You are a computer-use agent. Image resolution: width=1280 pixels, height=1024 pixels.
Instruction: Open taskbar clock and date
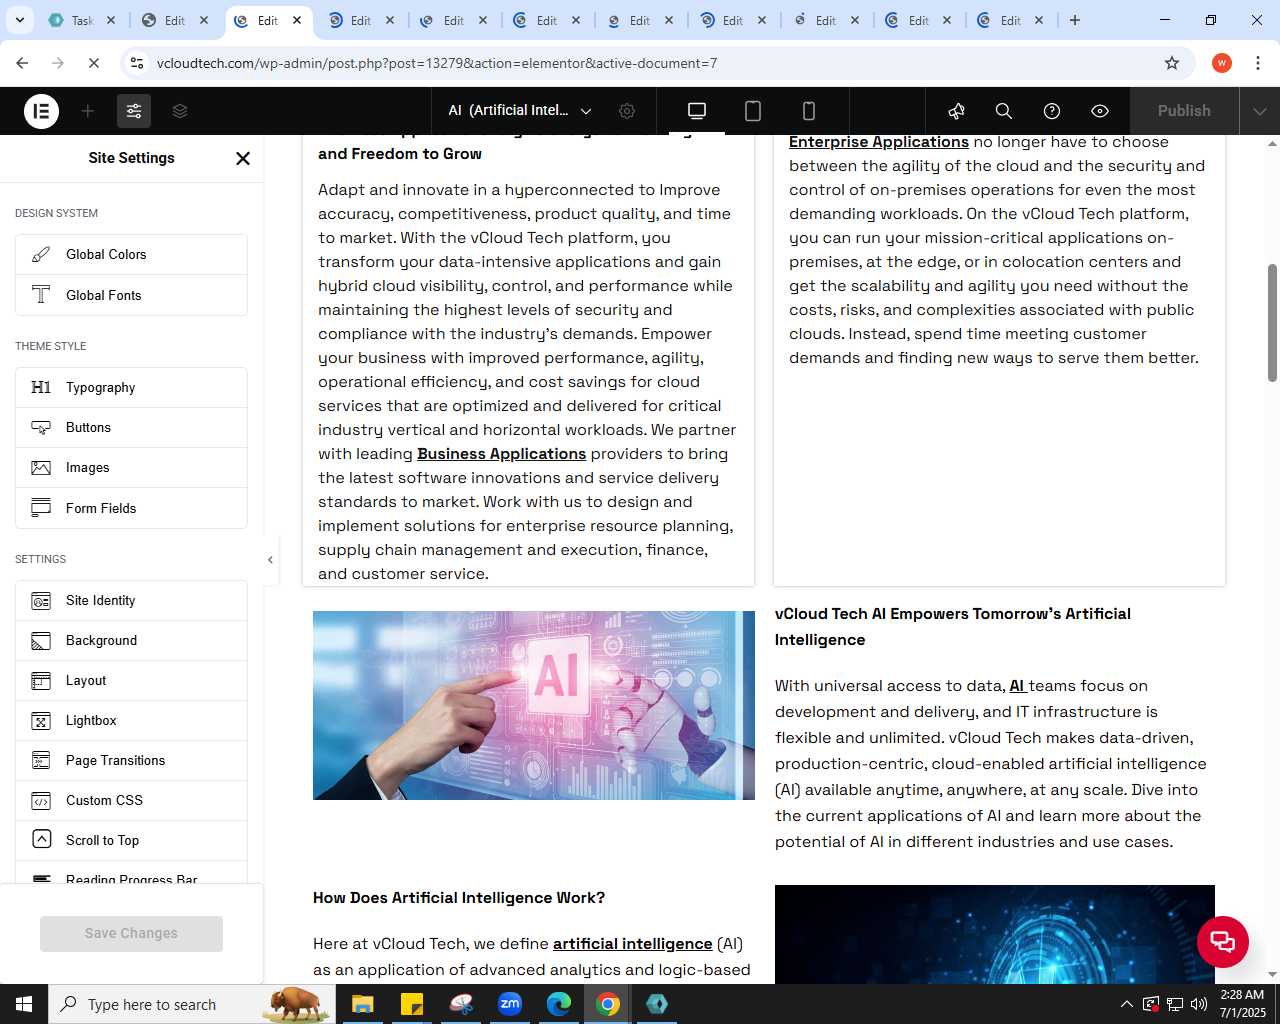1242,1004
